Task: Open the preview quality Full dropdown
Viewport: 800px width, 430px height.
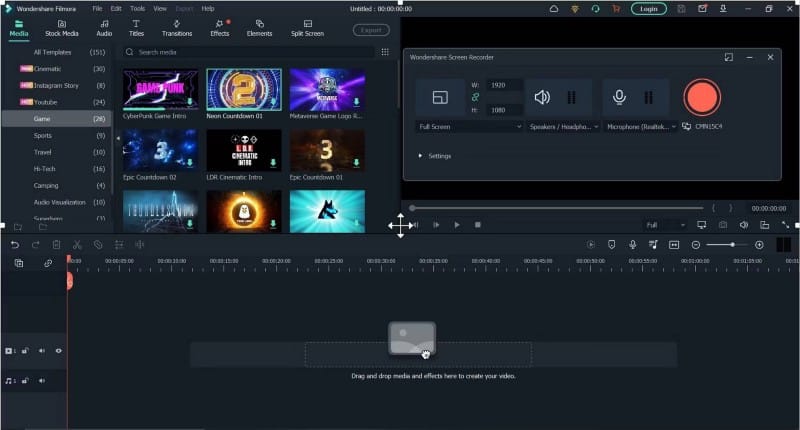Action: pos(665,225)
